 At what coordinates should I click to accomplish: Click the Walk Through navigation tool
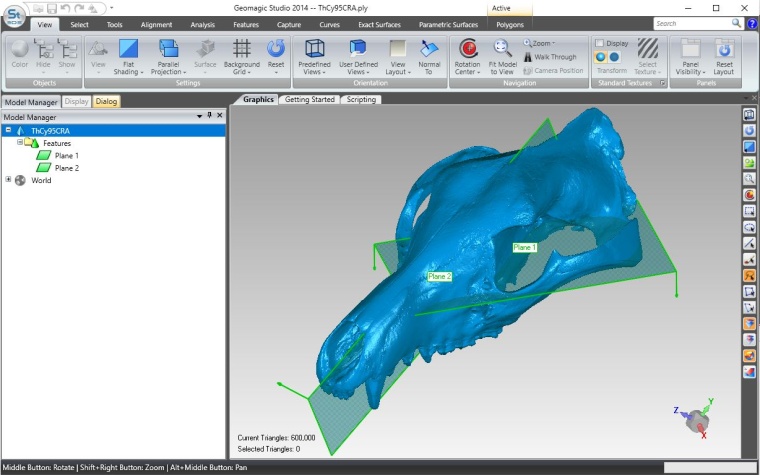tap(550, 57)
